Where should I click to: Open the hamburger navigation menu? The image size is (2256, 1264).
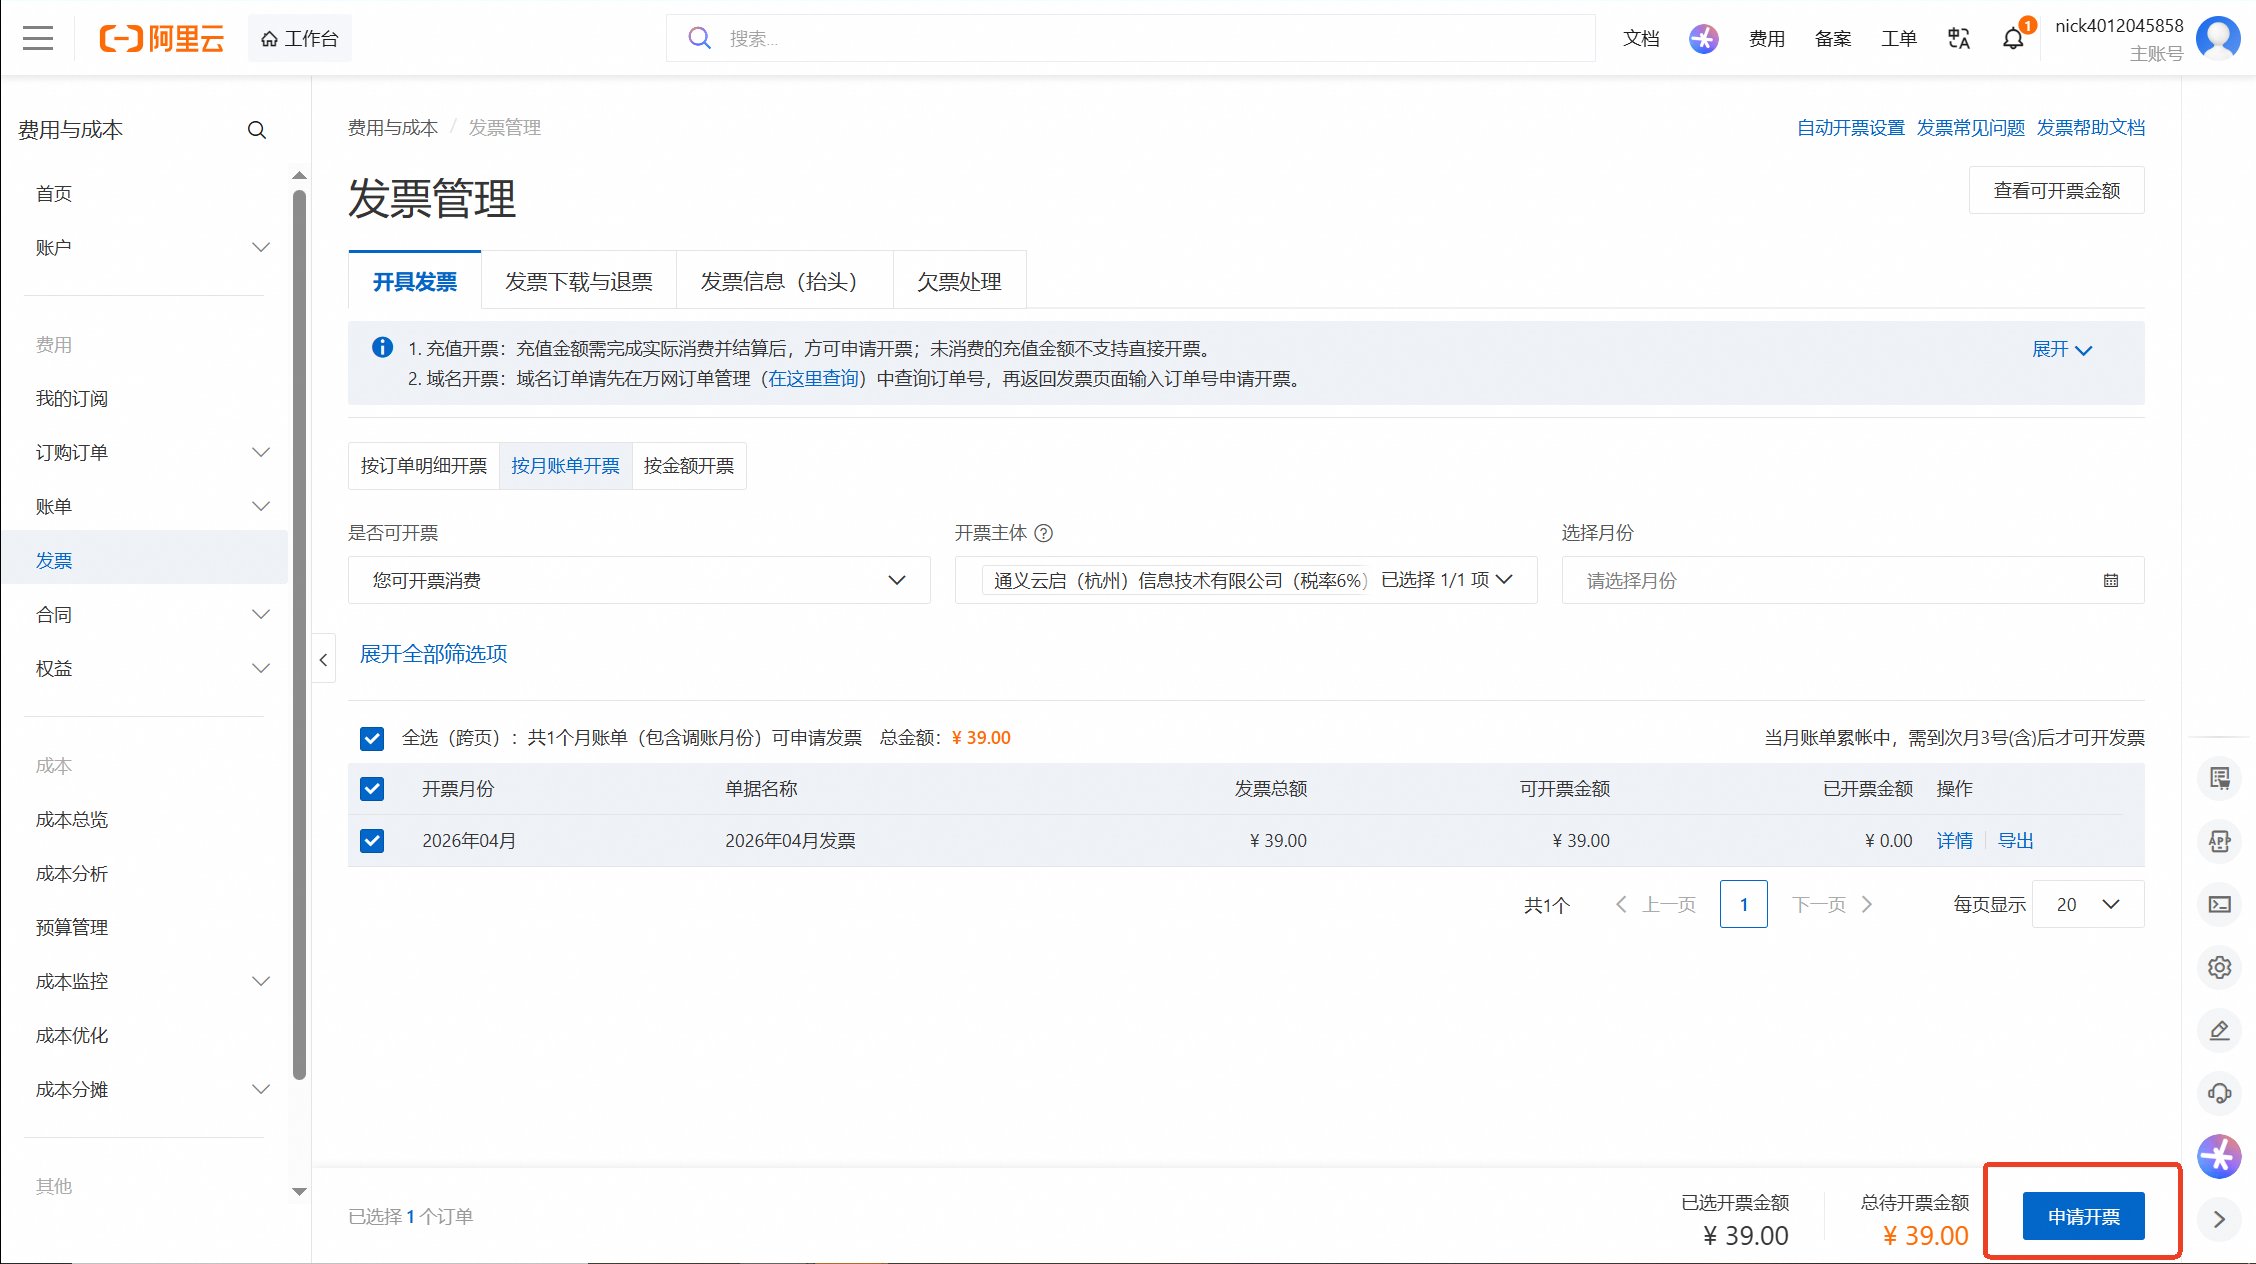pos(38,39)
